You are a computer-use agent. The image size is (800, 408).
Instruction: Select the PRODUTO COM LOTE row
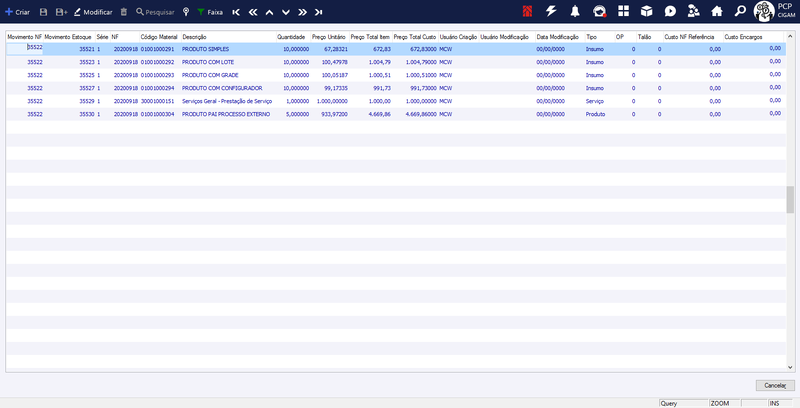click(396, 62)
